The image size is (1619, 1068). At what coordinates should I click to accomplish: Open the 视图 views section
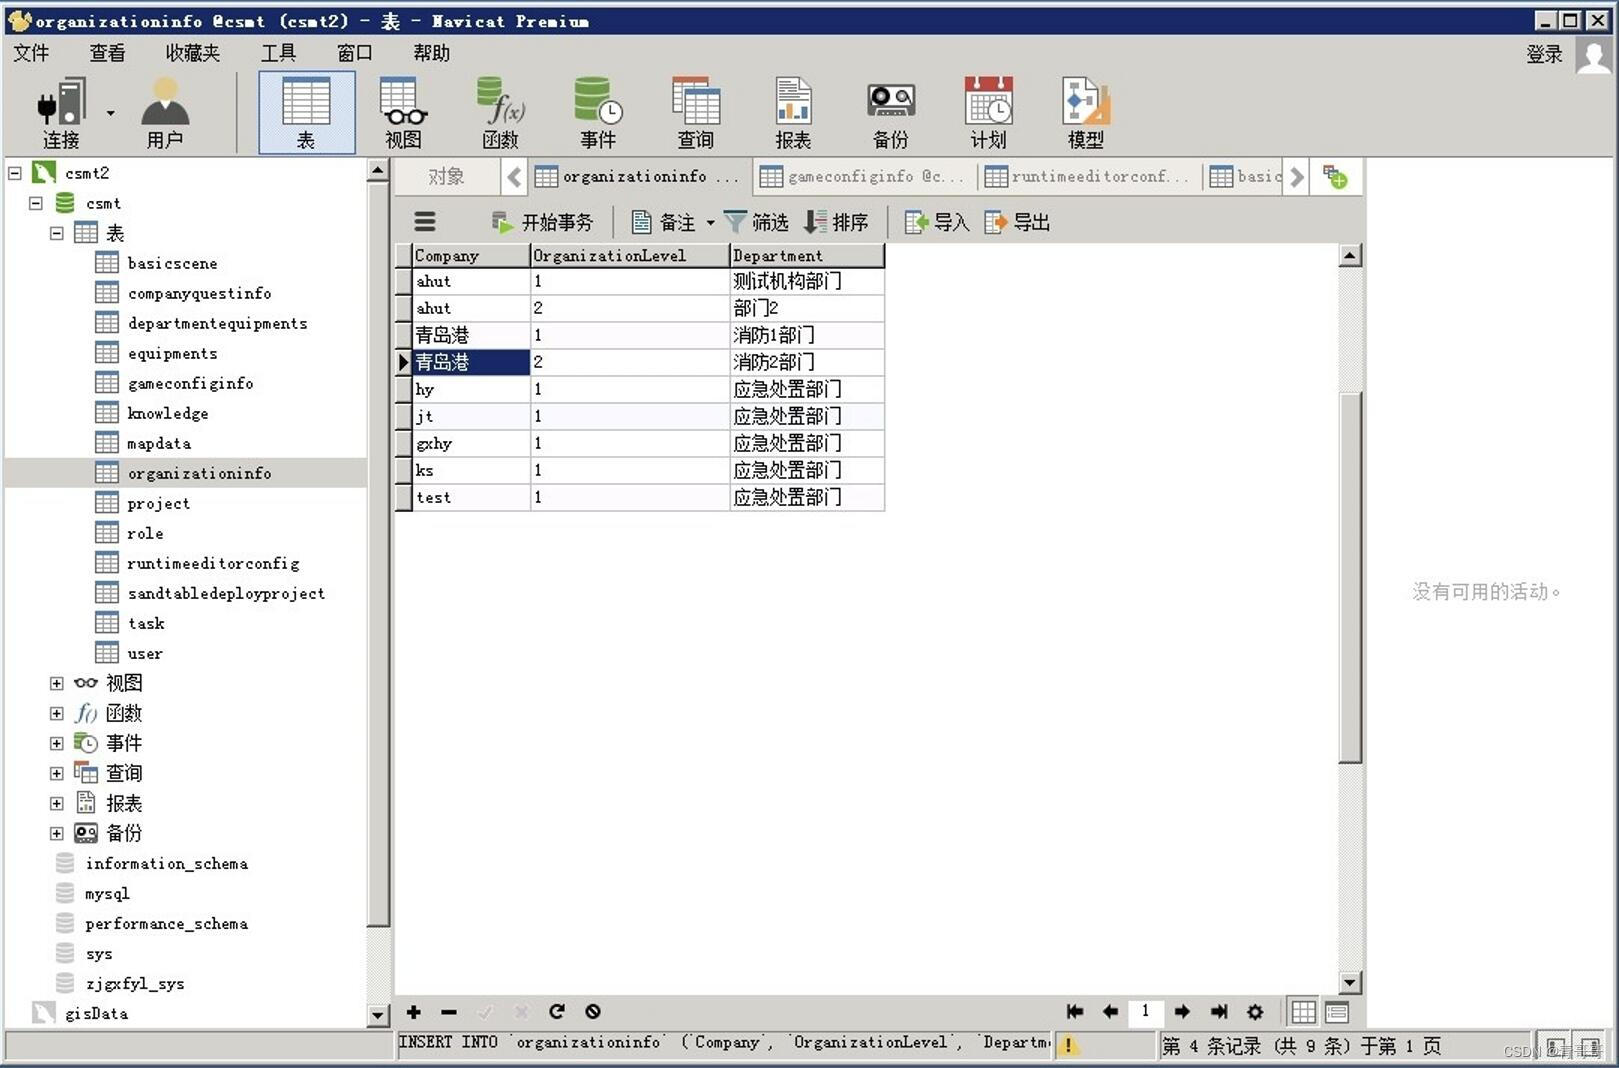coord(403,113)
